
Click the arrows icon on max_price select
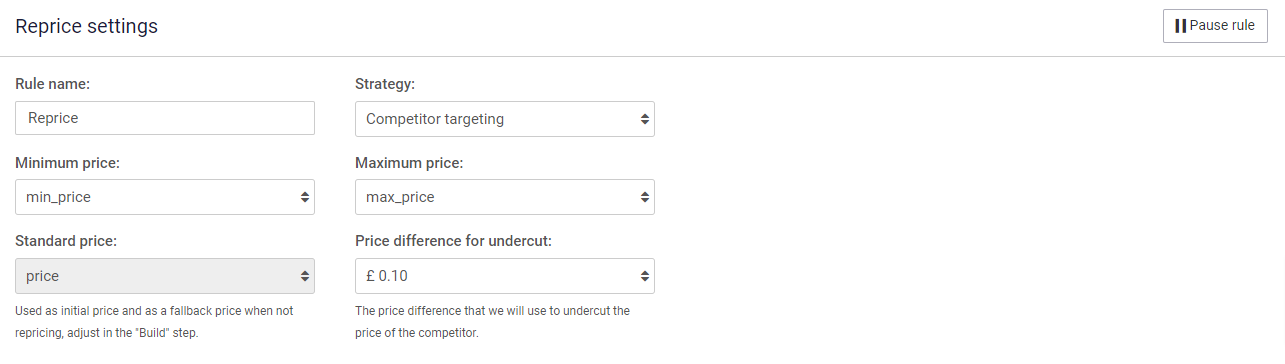point(645,197)
